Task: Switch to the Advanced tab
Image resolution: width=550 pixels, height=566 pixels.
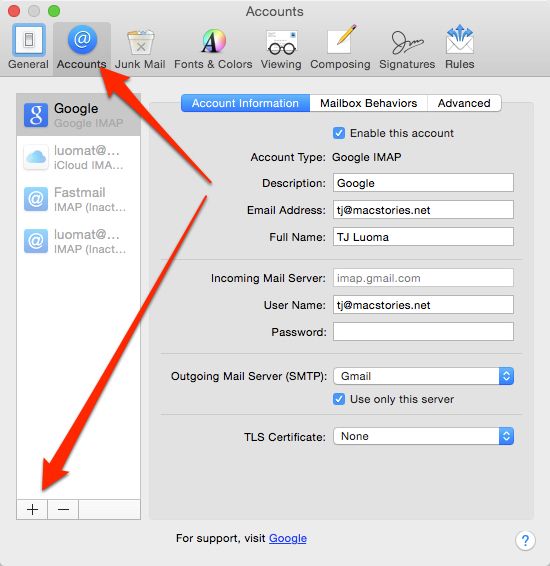Action: (464, 103)
